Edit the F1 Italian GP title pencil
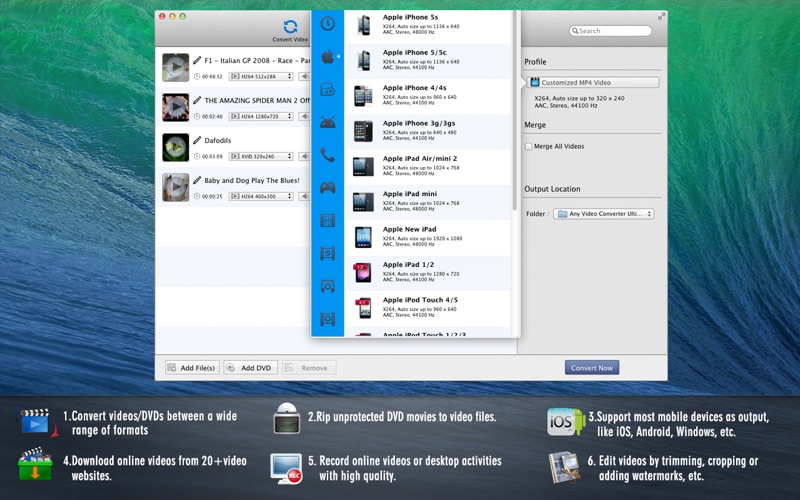The height and width of the screenshot is (500, 800). pyautogui.click(x=197, y=60)
